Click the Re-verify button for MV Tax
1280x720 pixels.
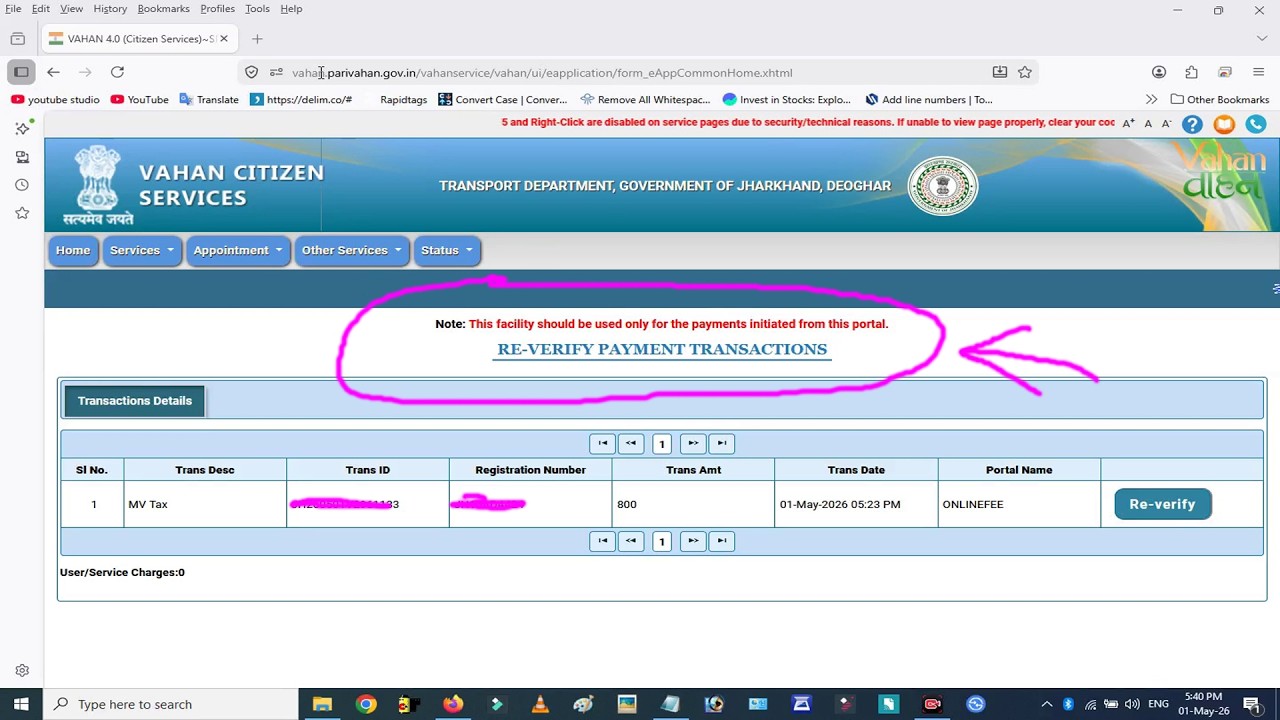tap(1162, 504)
